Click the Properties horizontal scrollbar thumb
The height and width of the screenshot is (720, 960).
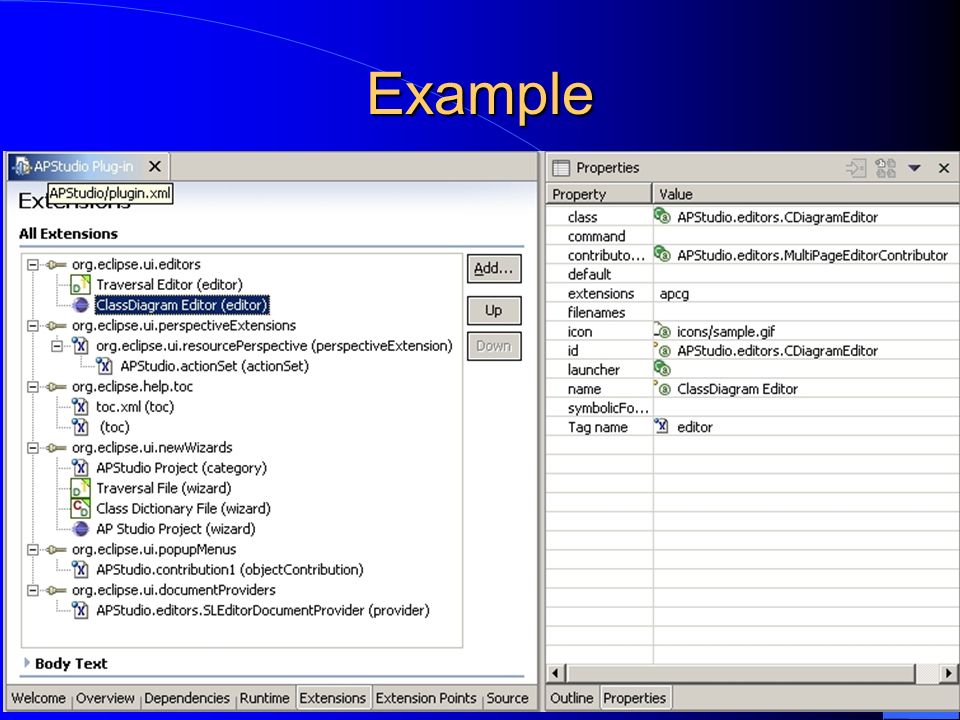point(740,673)
